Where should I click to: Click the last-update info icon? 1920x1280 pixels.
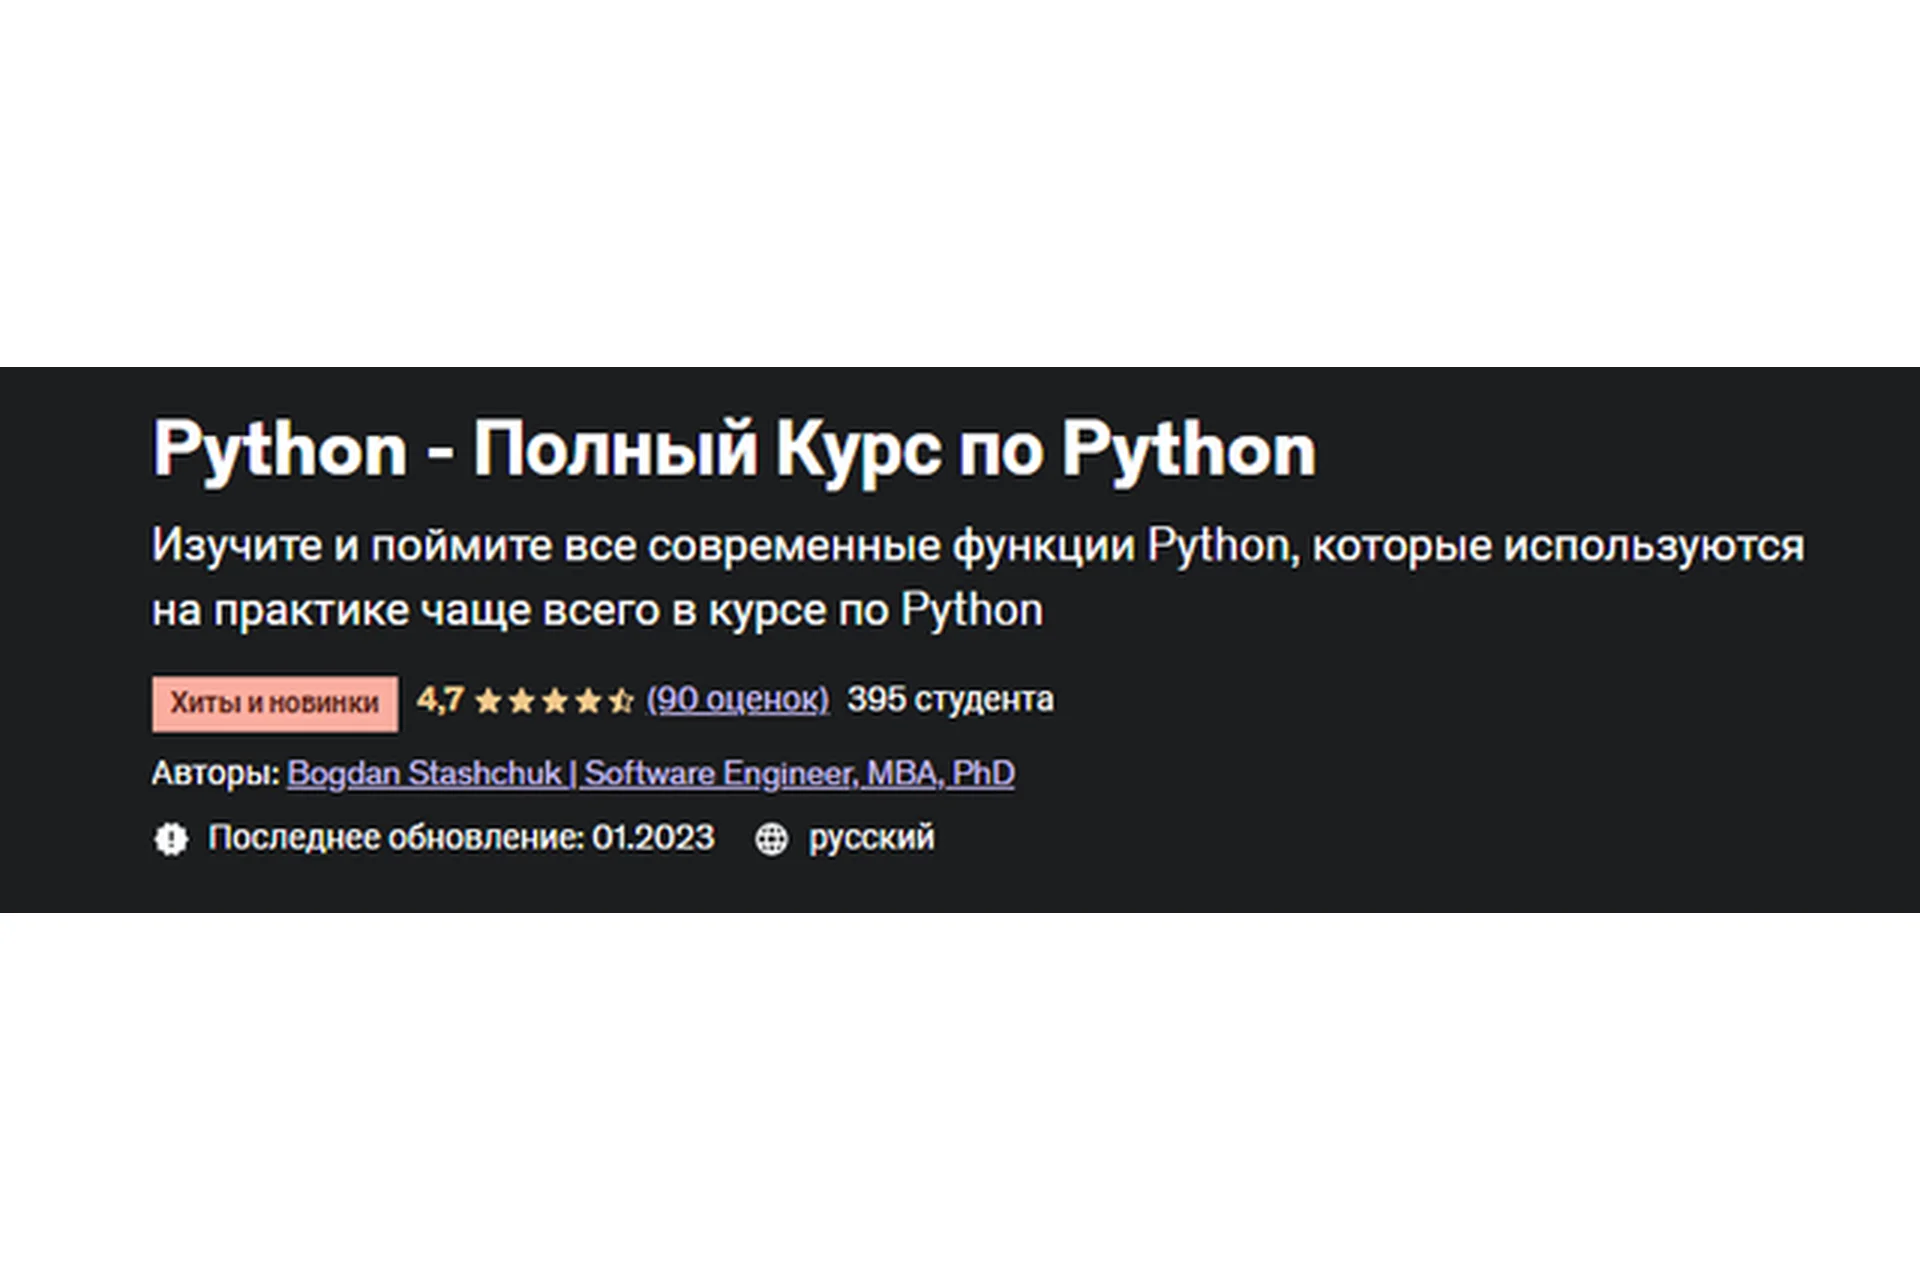(x=170, y=837)
